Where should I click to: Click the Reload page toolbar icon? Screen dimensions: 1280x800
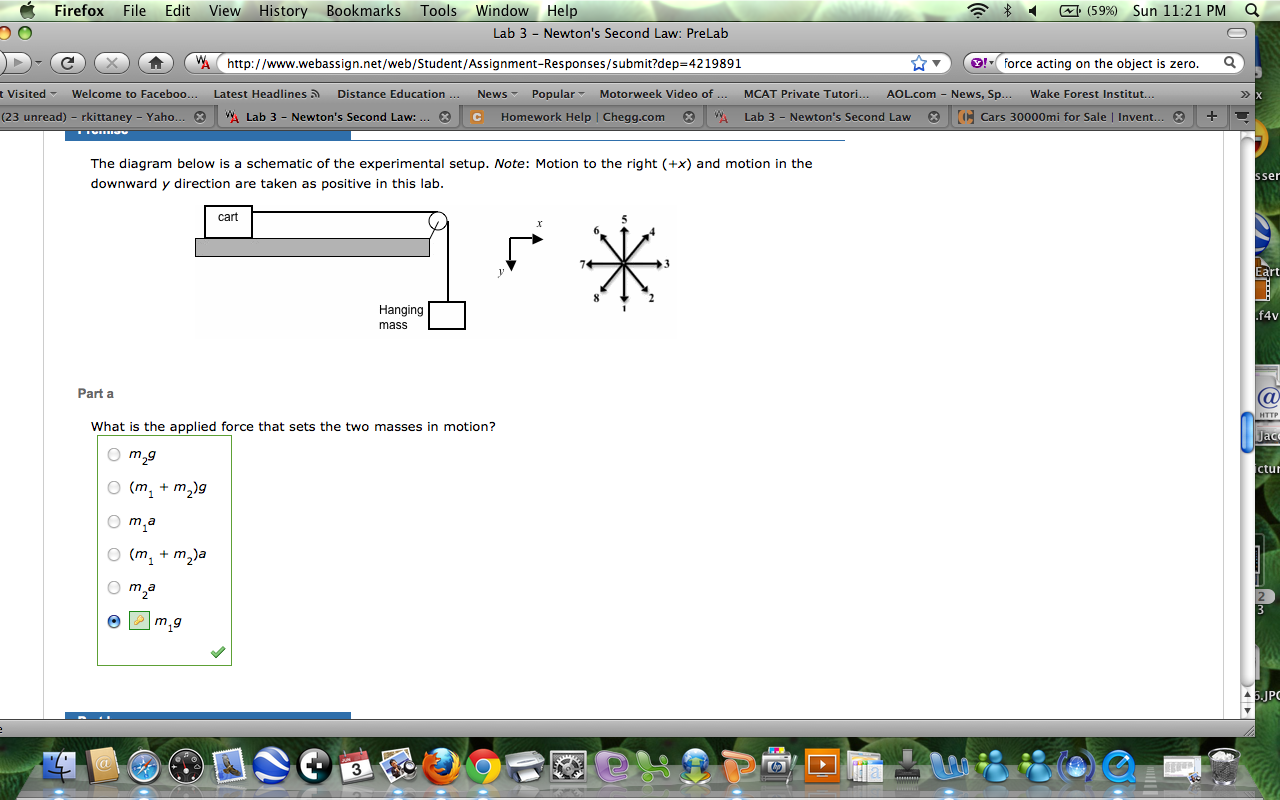[x=67, y=61]
